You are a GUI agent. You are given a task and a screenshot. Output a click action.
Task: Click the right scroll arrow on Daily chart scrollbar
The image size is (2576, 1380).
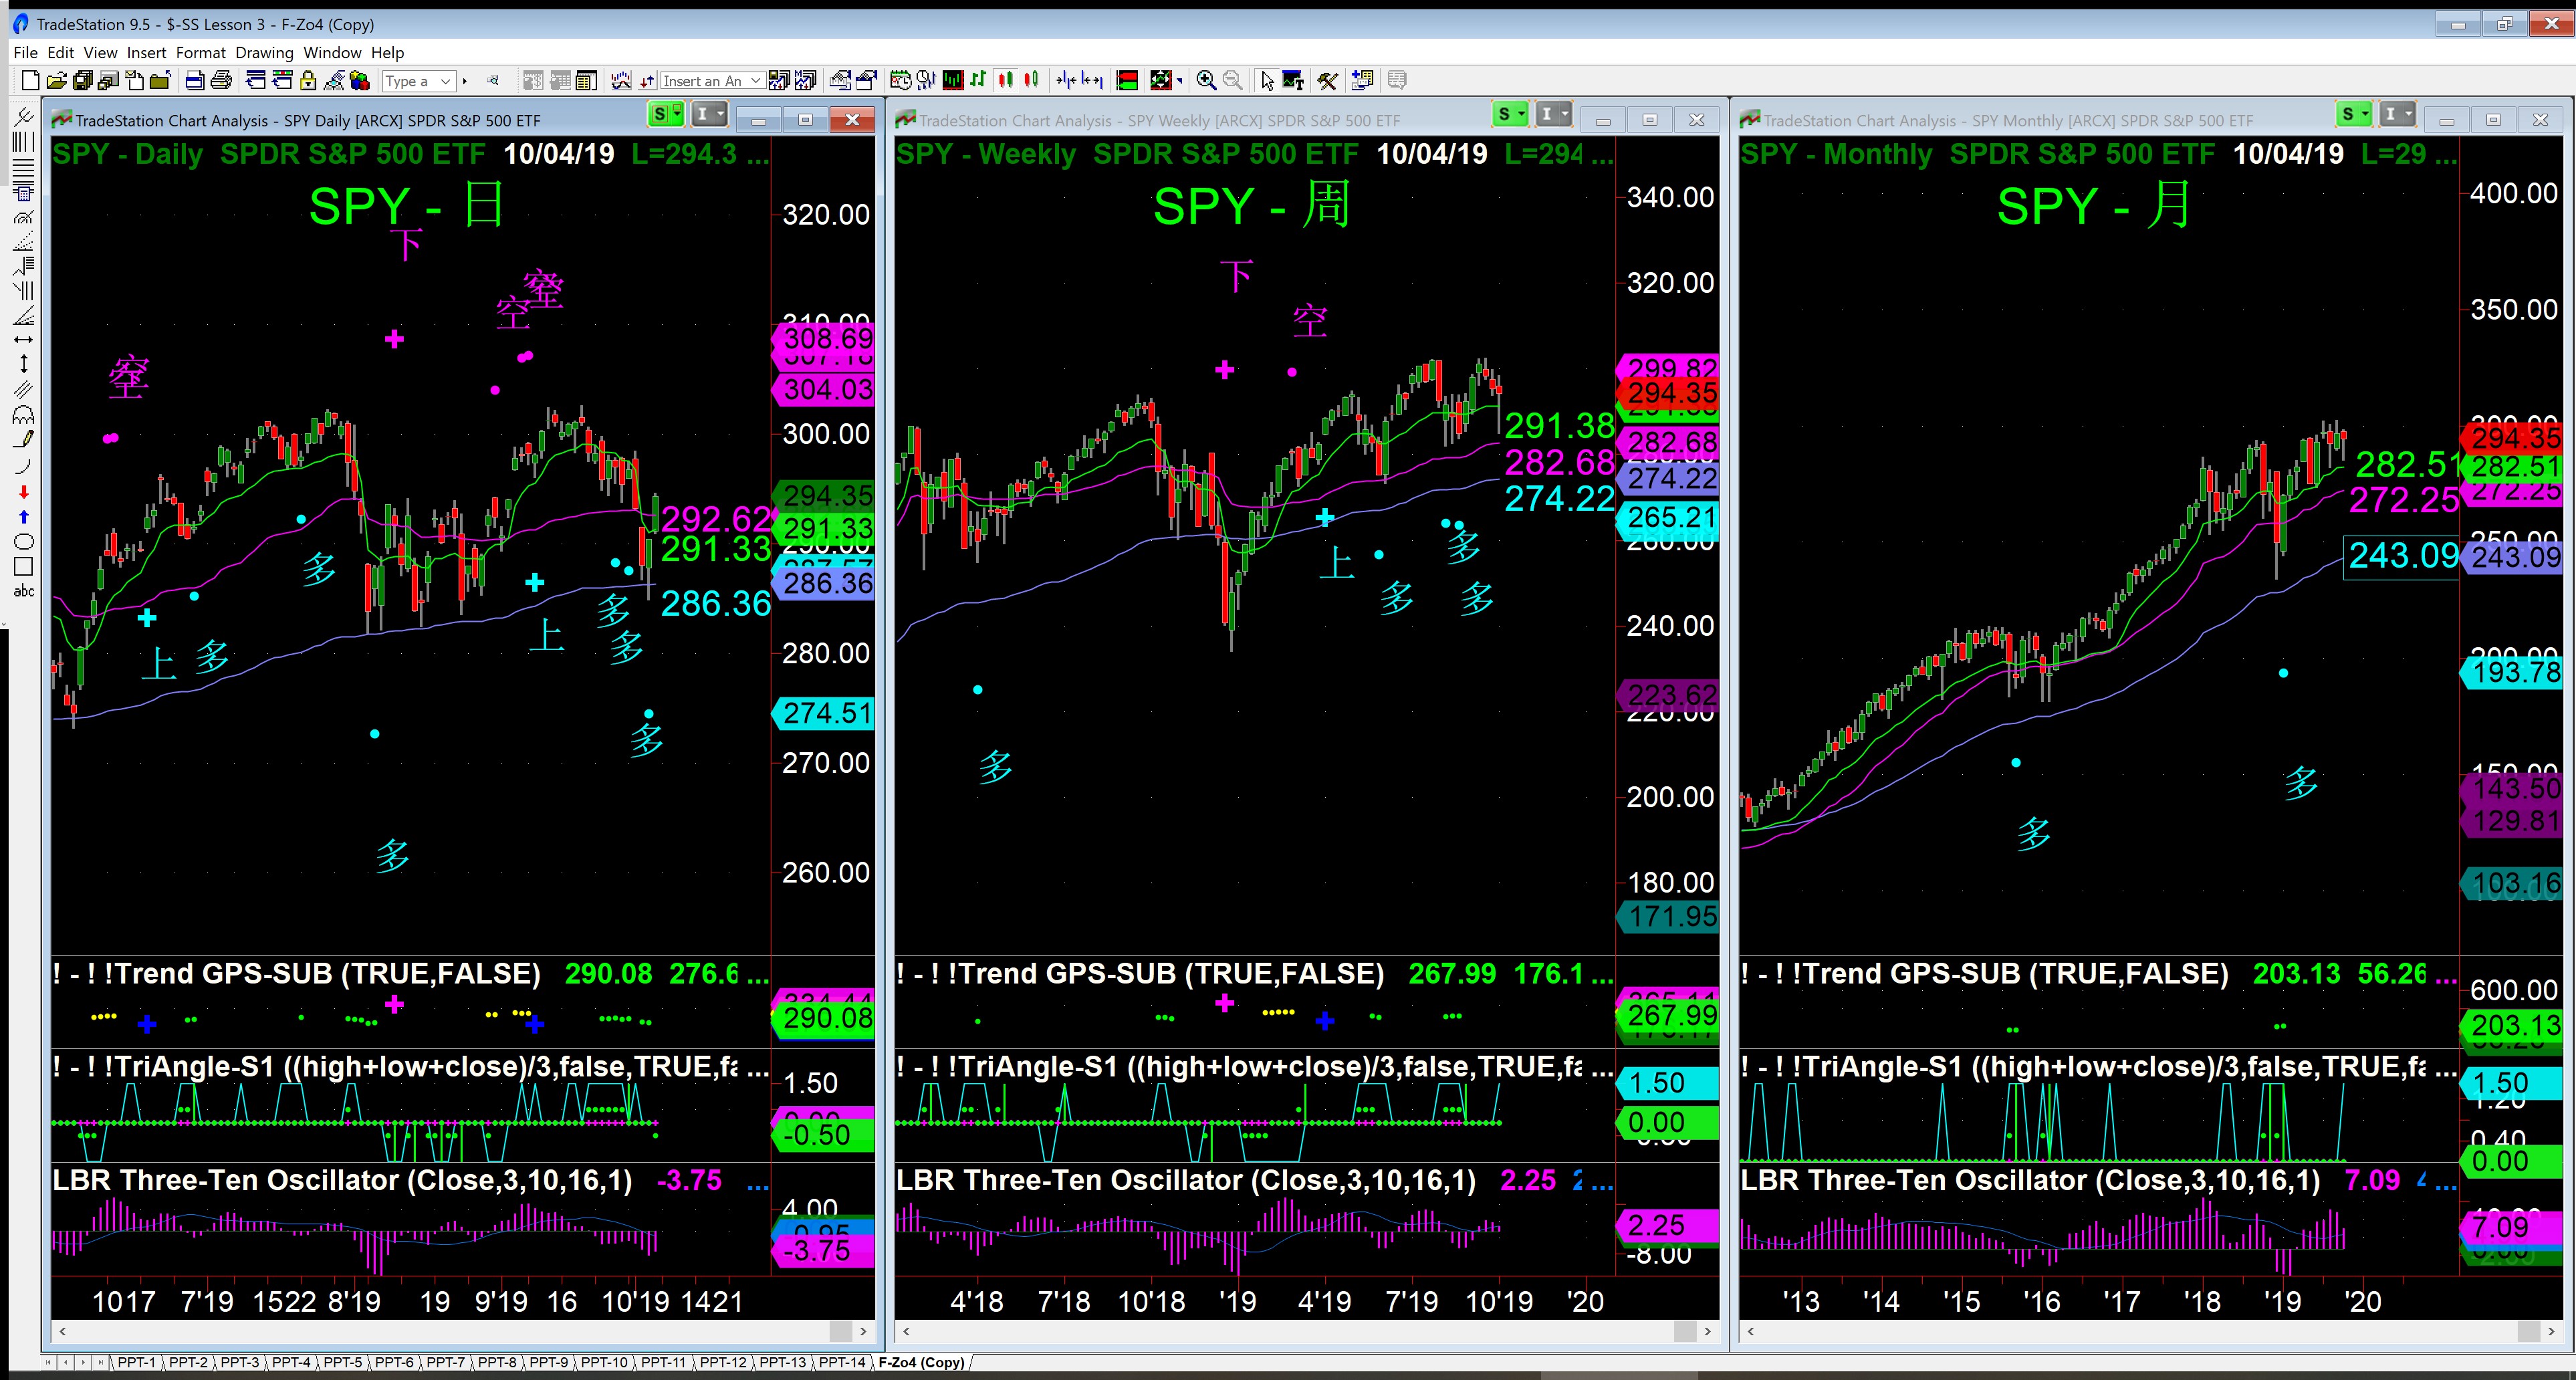864,1331
